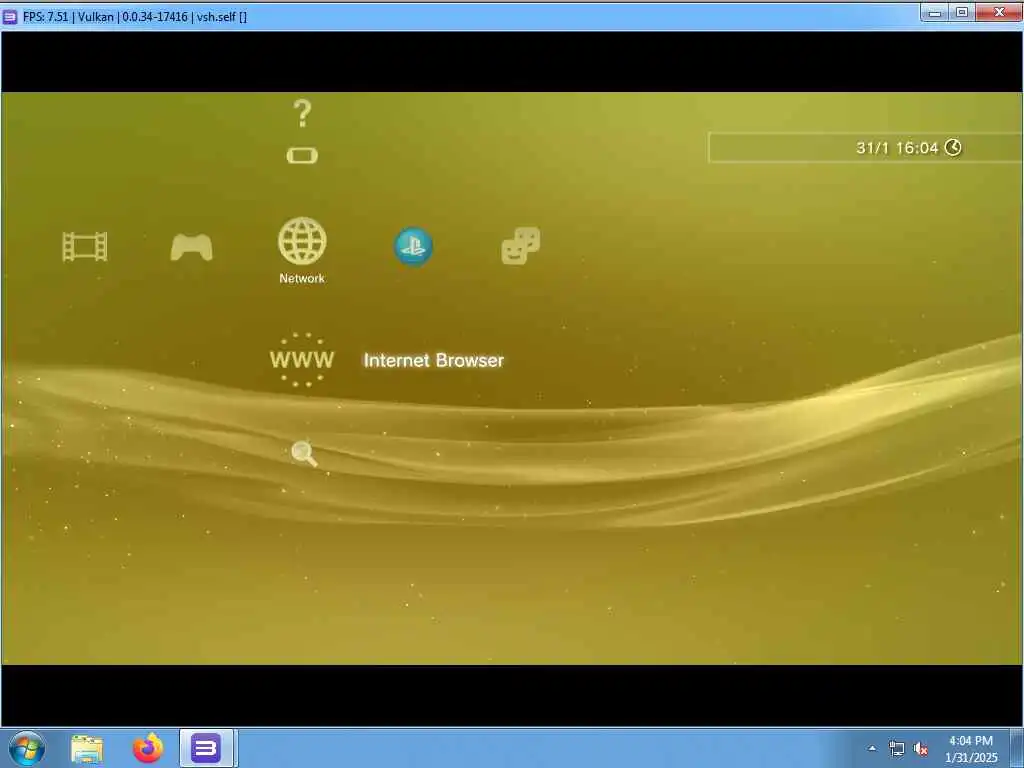The width and height of the screenshot is (1024, 768).
Task: Show hidden system tray icons arrow
Action: 872,748
